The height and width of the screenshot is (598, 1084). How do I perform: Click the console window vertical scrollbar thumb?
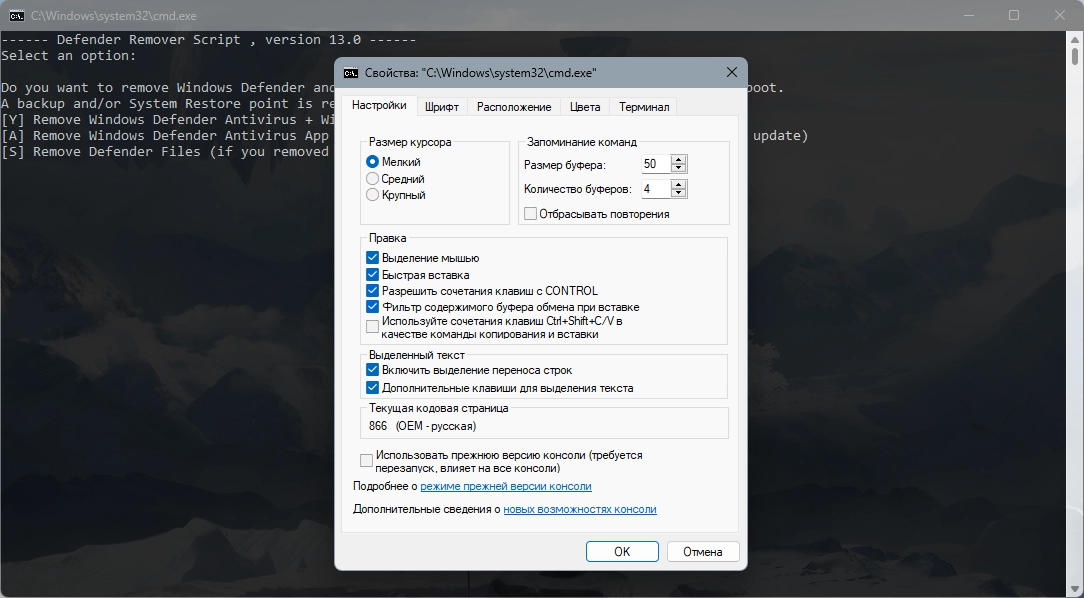pos(1075,55)
